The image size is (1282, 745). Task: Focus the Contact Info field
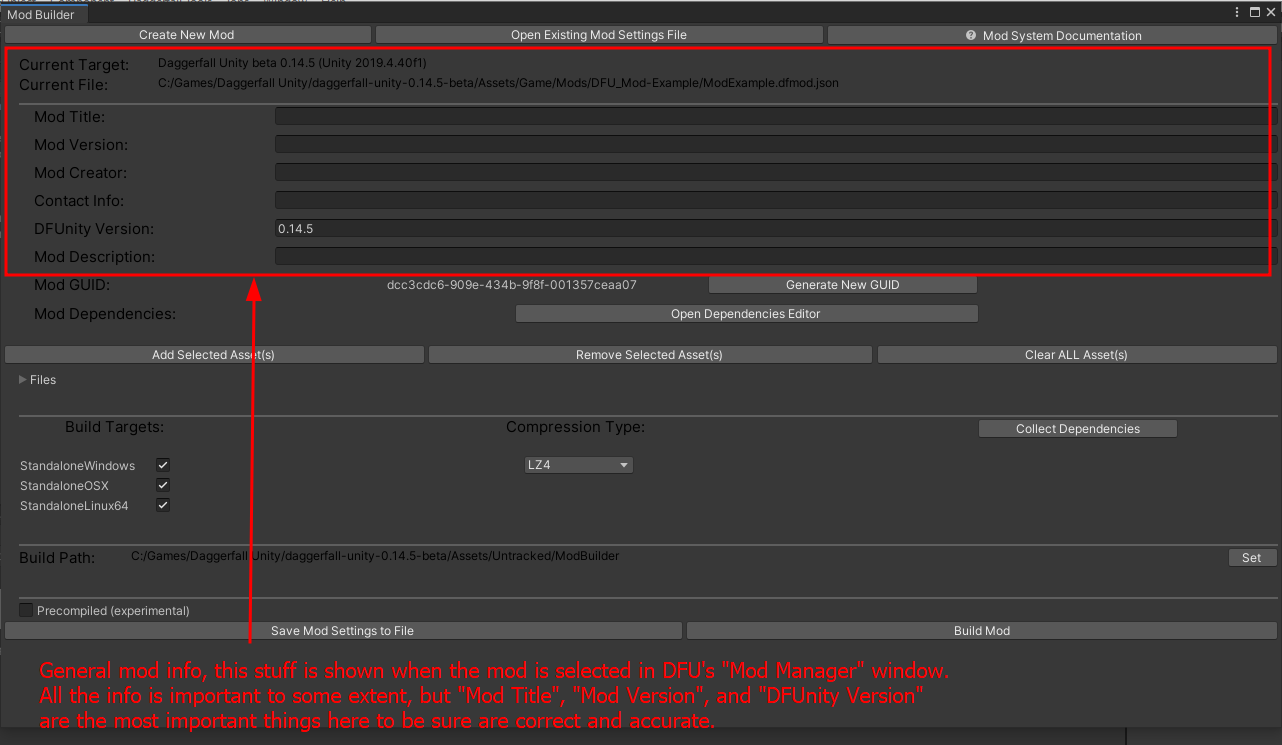coord(776,201)
